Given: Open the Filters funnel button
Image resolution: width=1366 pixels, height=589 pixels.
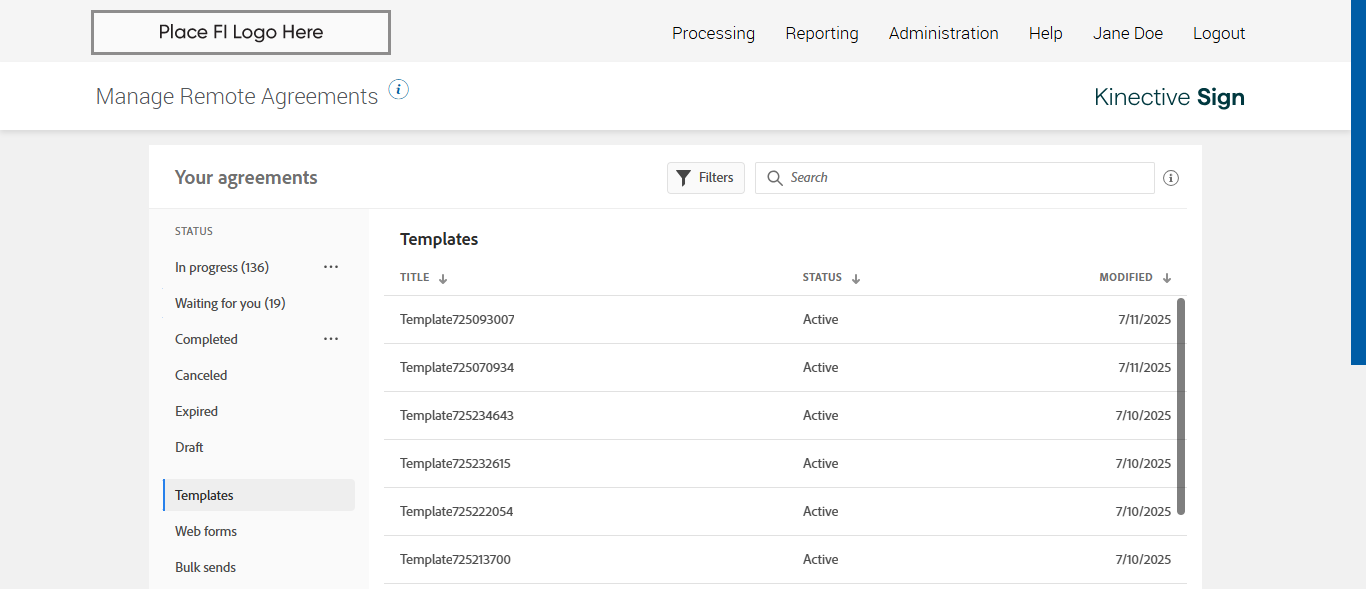Looking at the screenshot, I should click(x=705, y=178).
